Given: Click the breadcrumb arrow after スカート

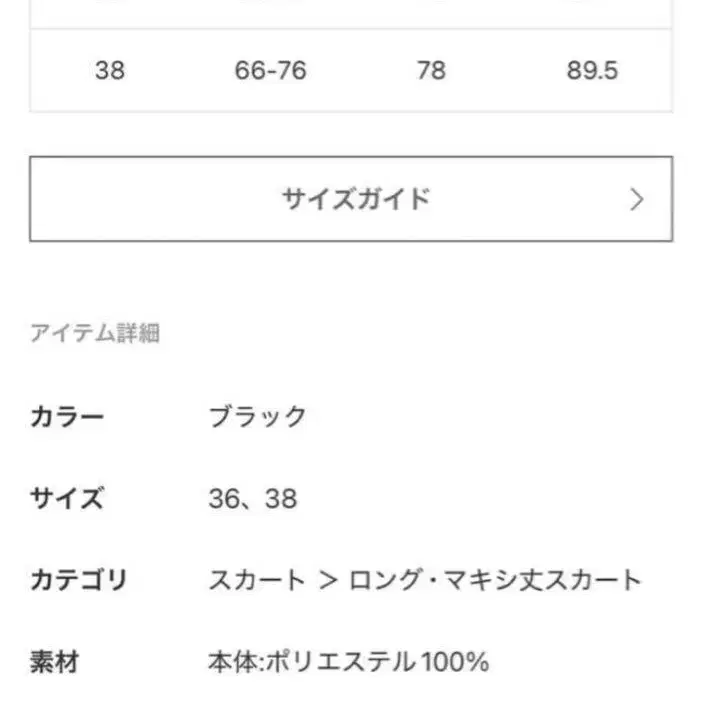Looking at the screenshot, I should [x=327, y=580].
